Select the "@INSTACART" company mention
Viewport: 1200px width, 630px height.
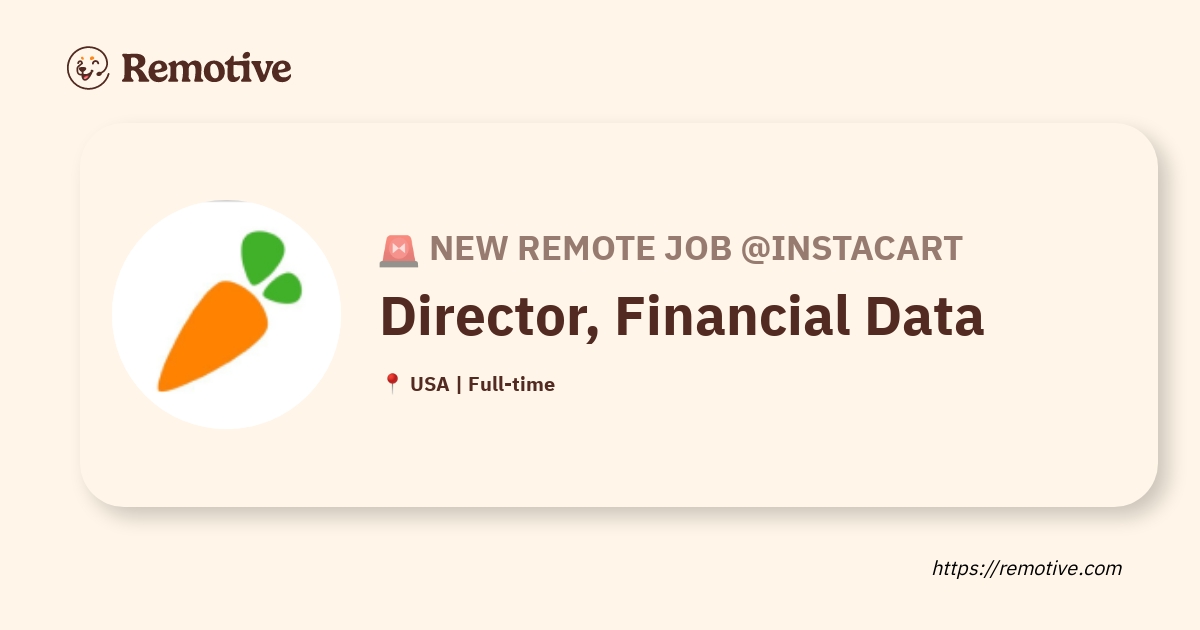click(851, 248)
